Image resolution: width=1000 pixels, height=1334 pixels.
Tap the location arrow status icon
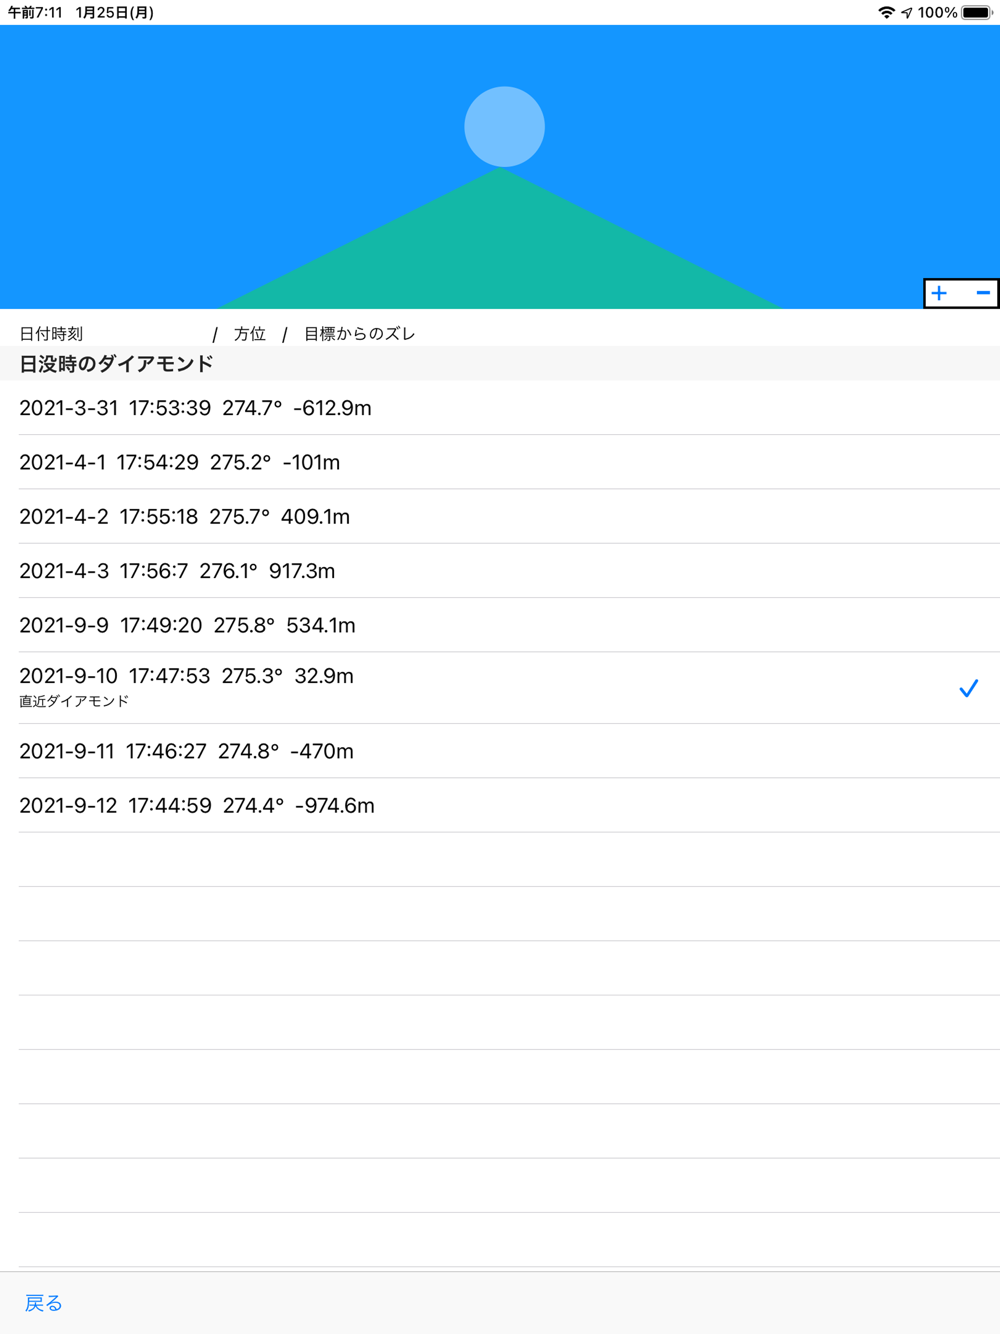pyautogui.click(x=907, y=13)
